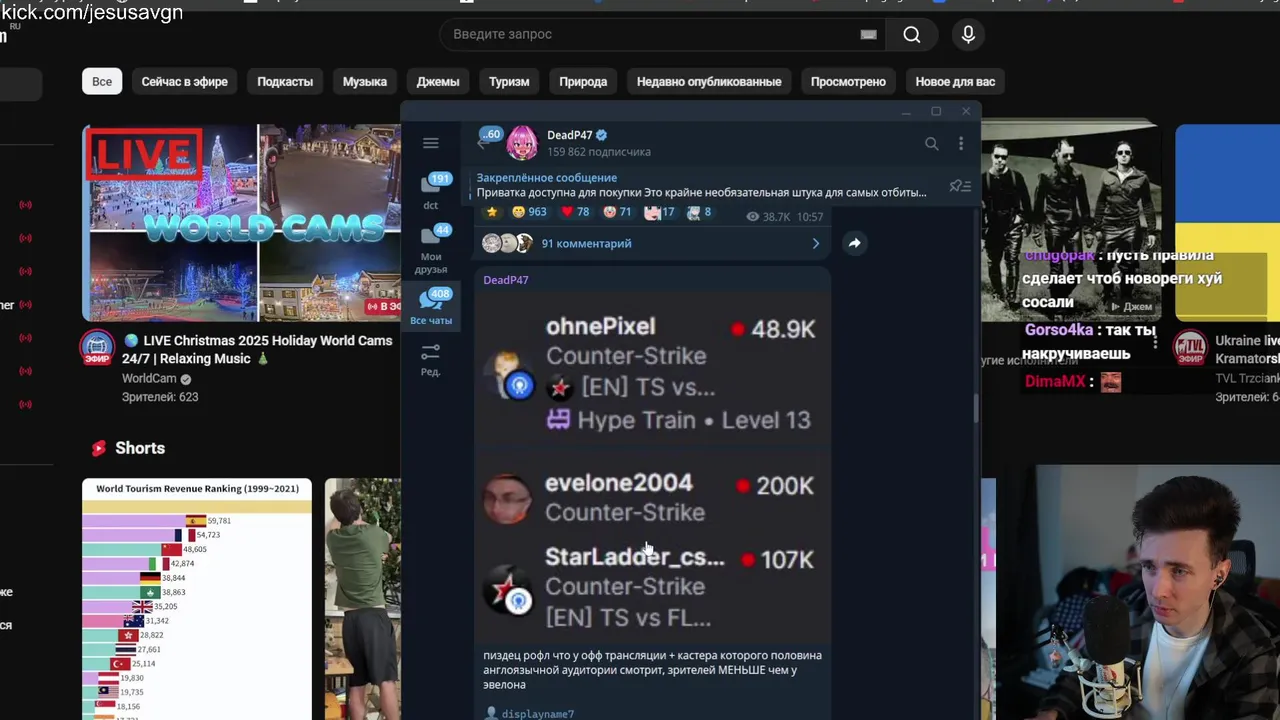1280x720 pixels.
Task: Click Зрителей: 623 viewer count text
Action: coord(160,397)
